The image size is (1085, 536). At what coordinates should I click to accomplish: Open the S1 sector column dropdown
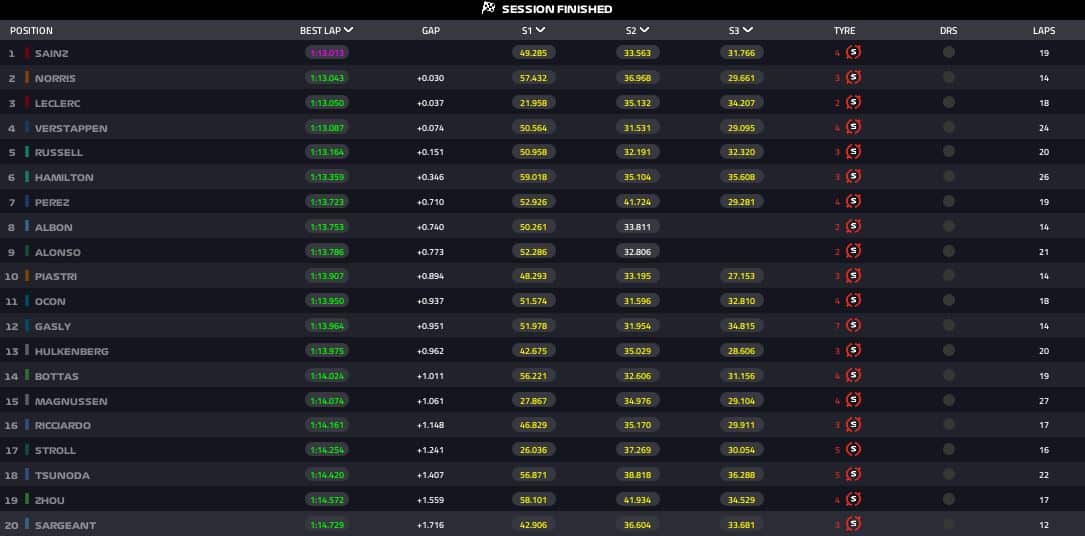click(540, 30)
